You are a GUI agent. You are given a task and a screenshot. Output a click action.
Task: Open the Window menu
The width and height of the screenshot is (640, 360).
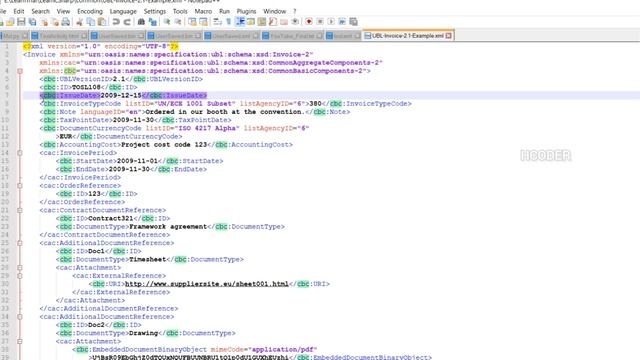pos(274,11)
